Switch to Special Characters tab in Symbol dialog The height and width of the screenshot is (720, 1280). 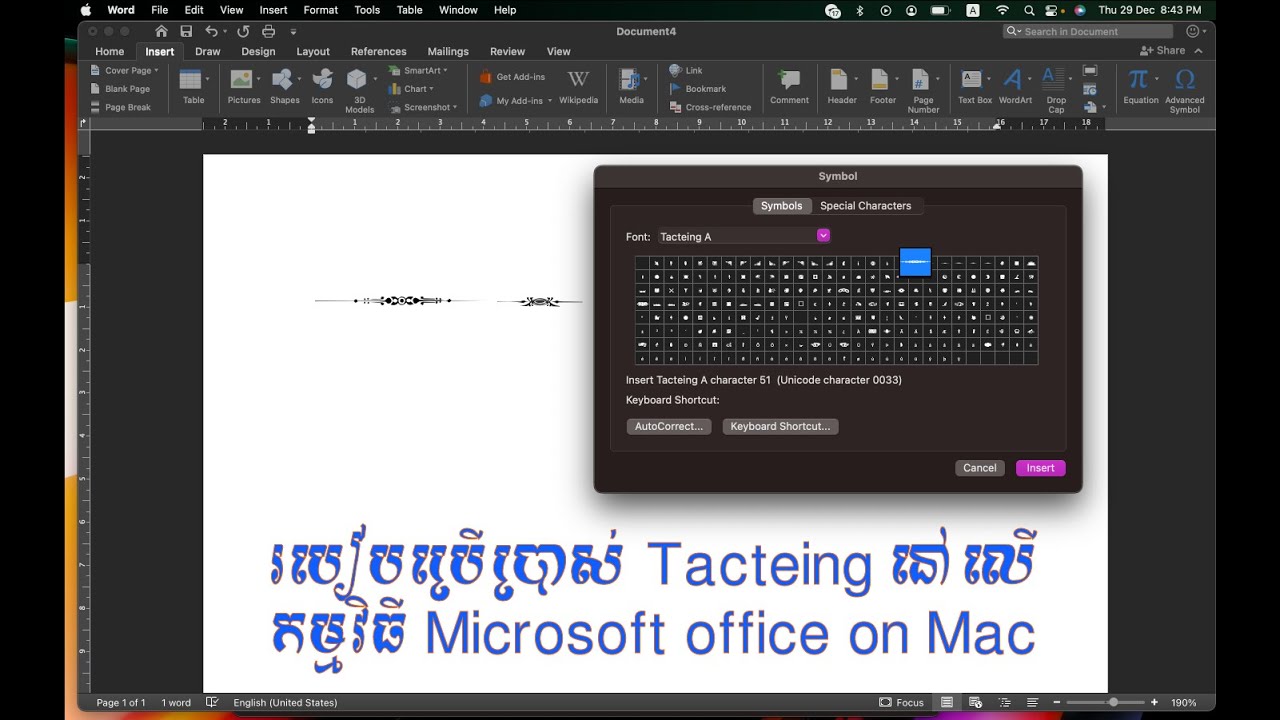(x=866, y=205)
